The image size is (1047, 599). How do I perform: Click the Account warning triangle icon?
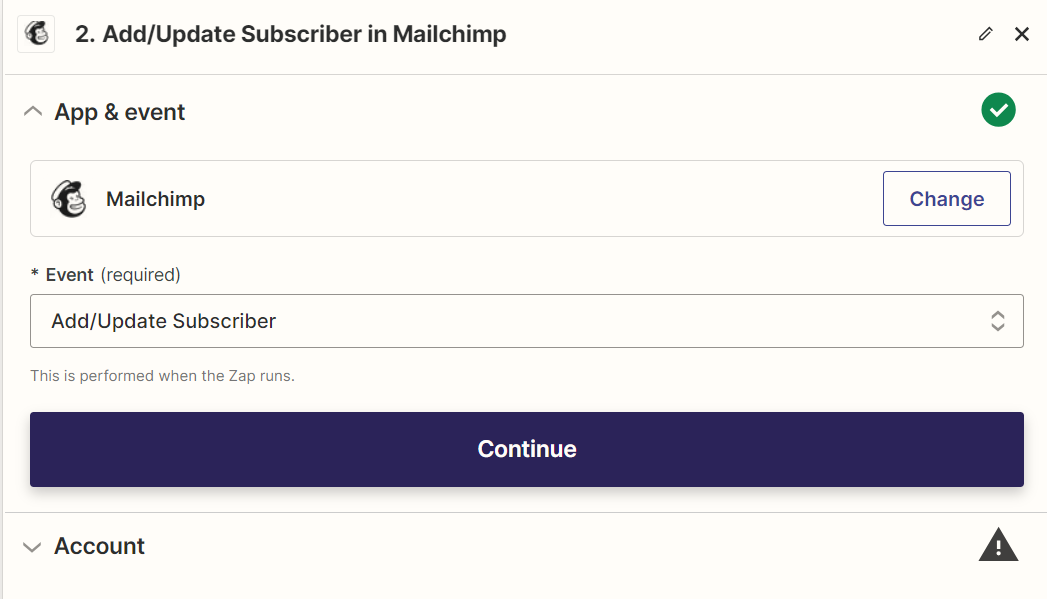tap(998, 545)
